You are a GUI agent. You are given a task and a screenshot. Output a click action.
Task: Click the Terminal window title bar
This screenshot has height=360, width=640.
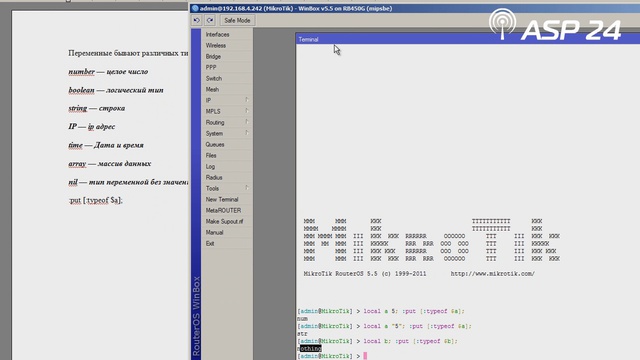coord(468,39)
